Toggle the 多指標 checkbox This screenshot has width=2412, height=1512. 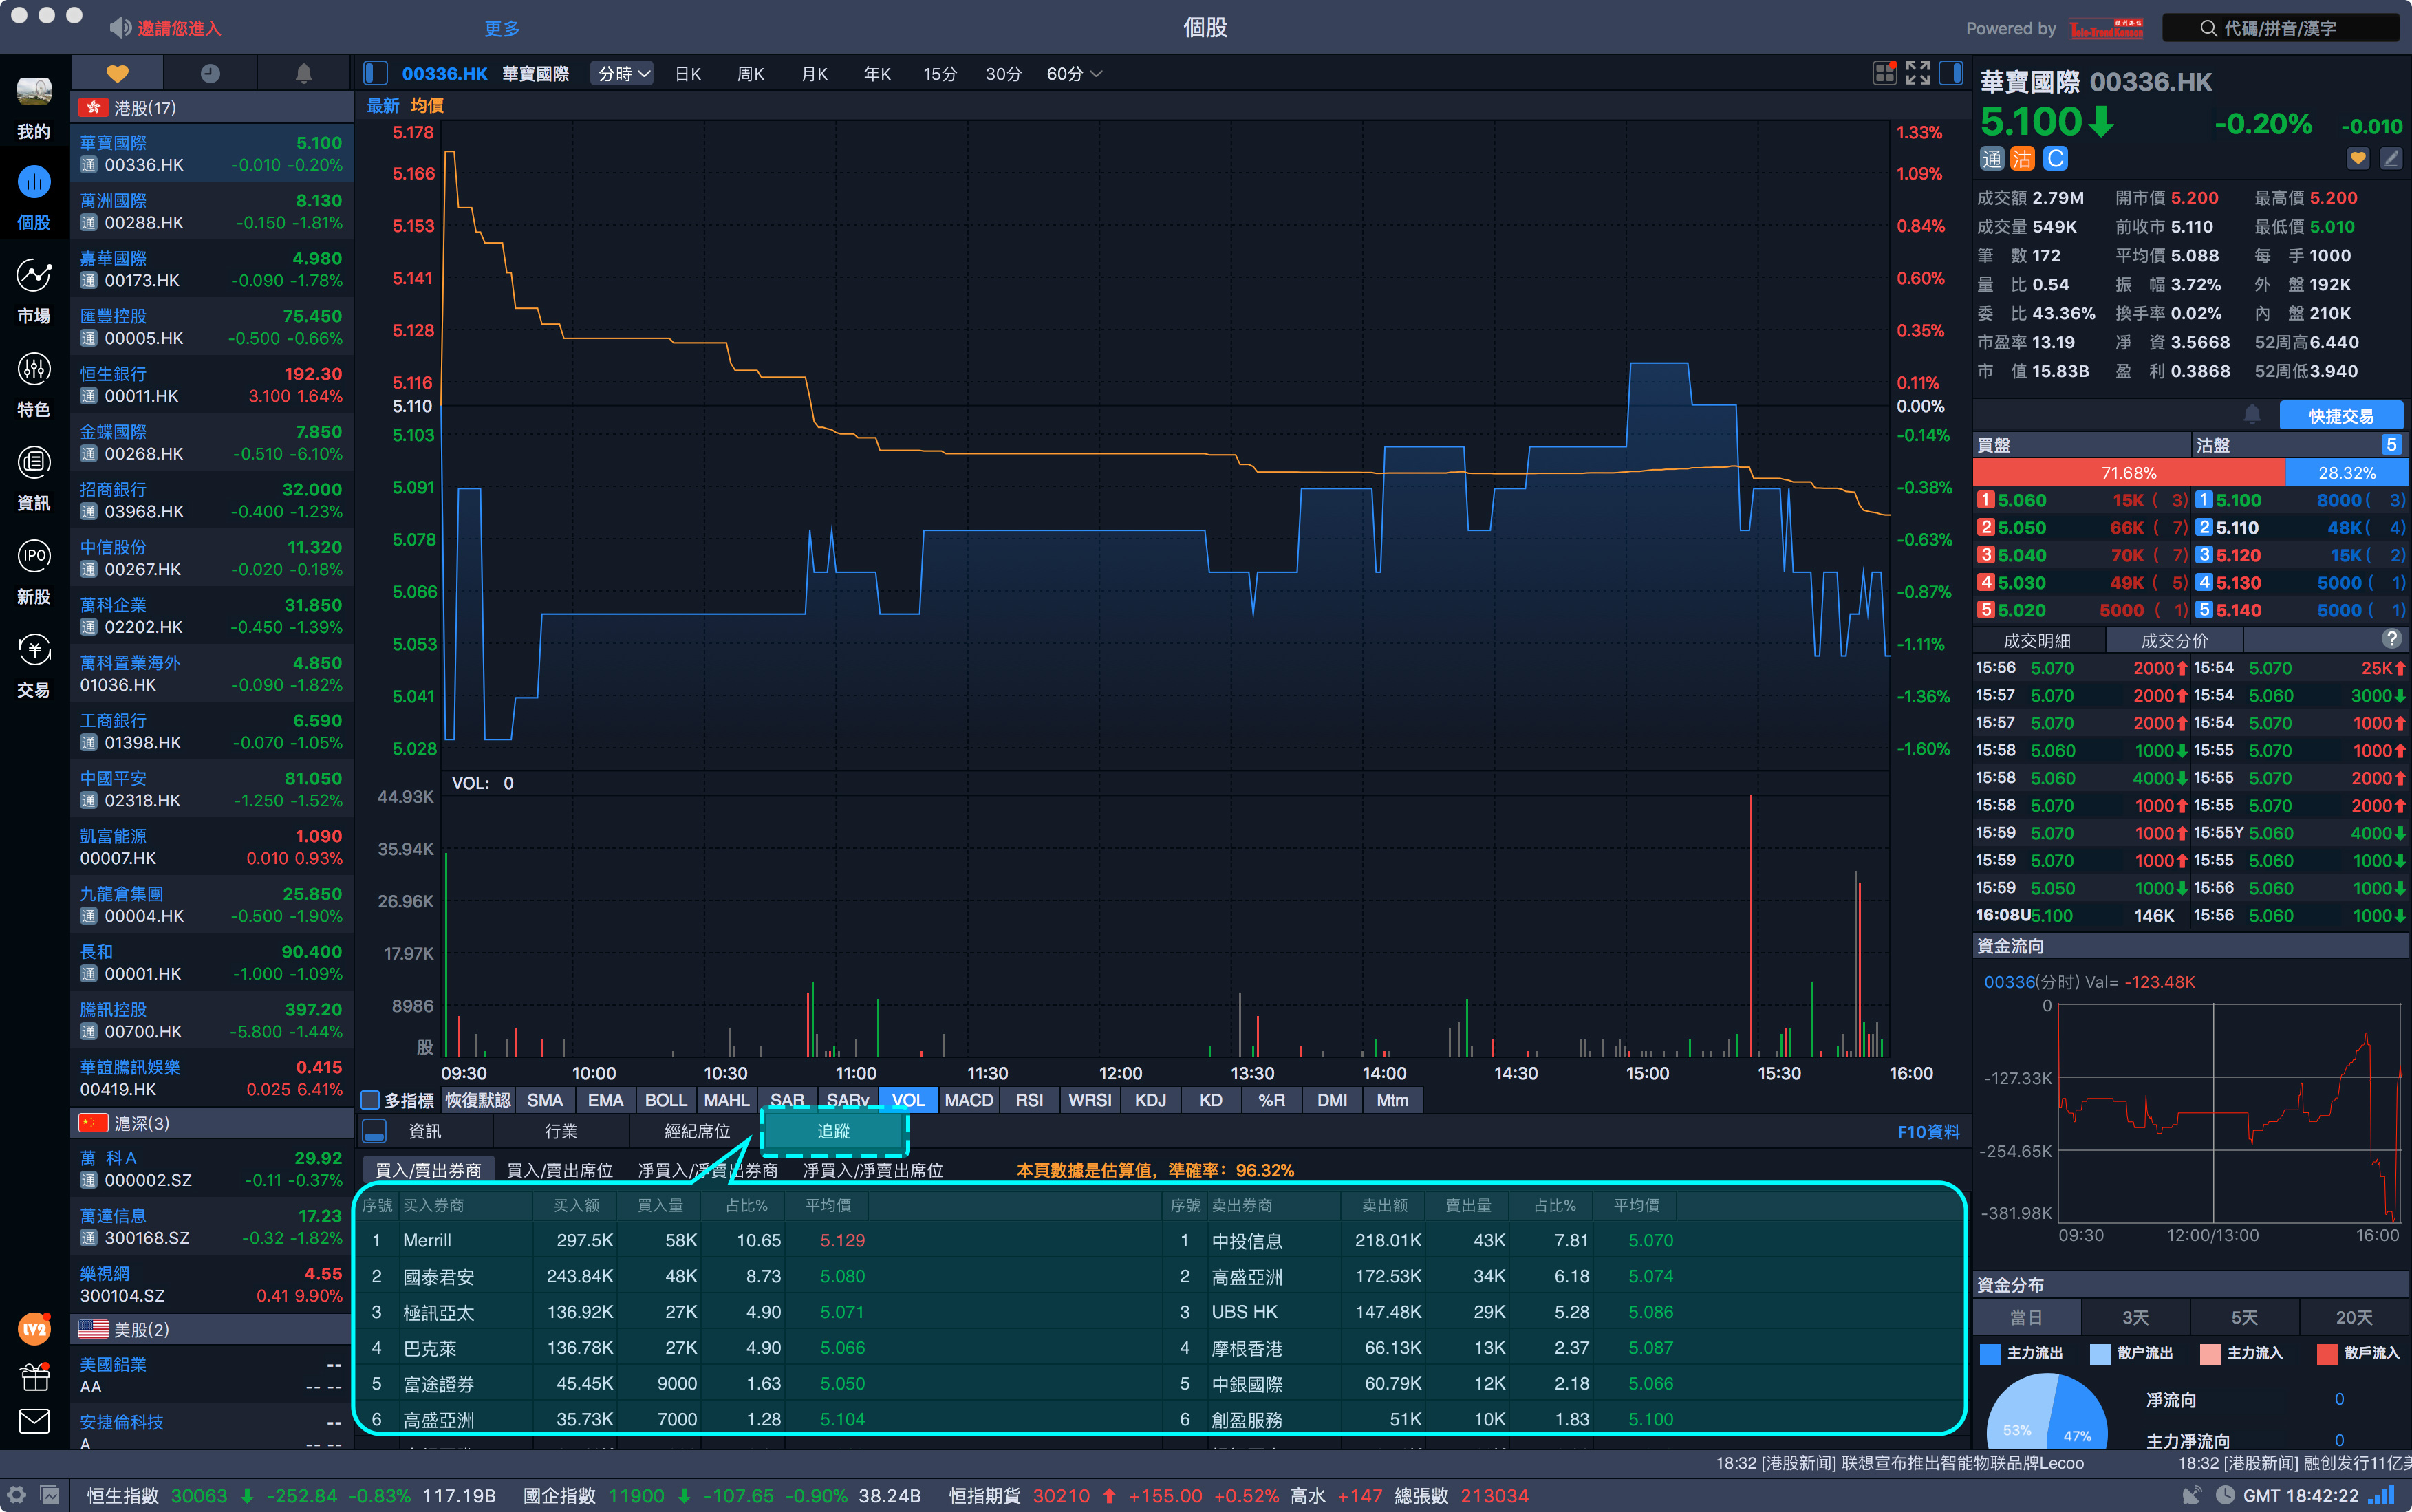tap(370, 1100)
